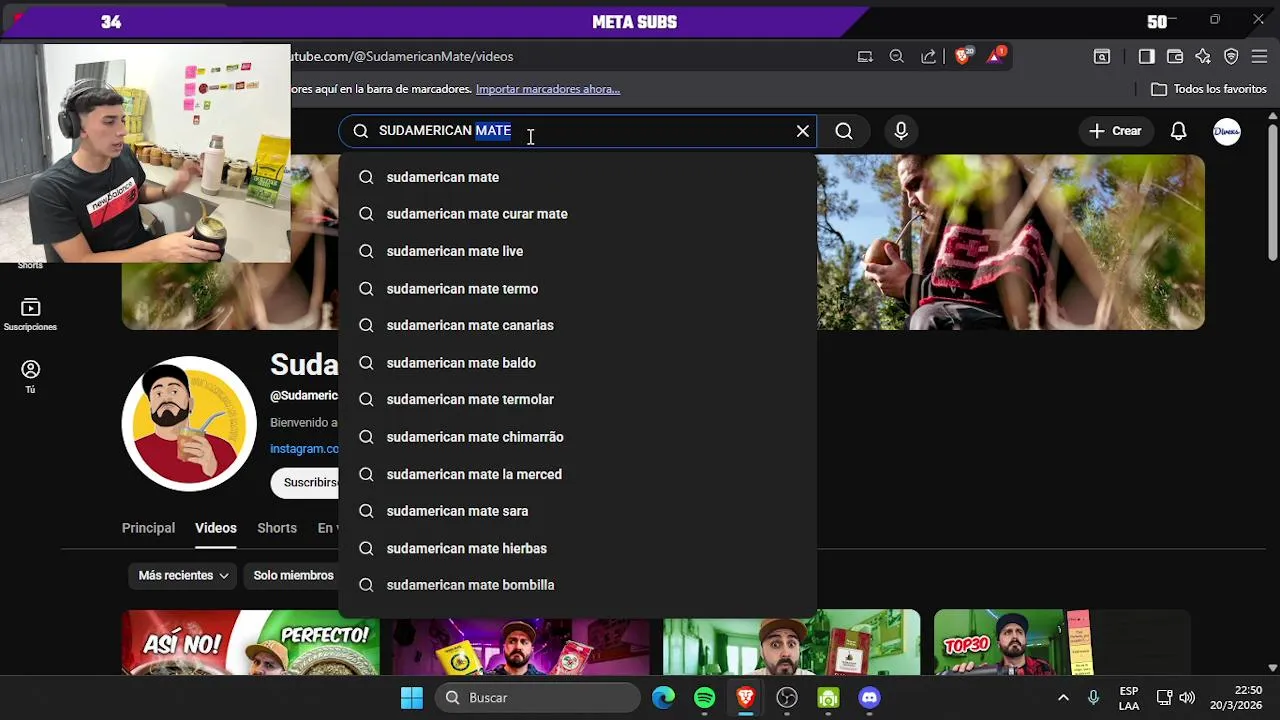This screenshot has width=1280, height=720.
Task: Open Spotify from the taskbar
Action: click(705, 698)
